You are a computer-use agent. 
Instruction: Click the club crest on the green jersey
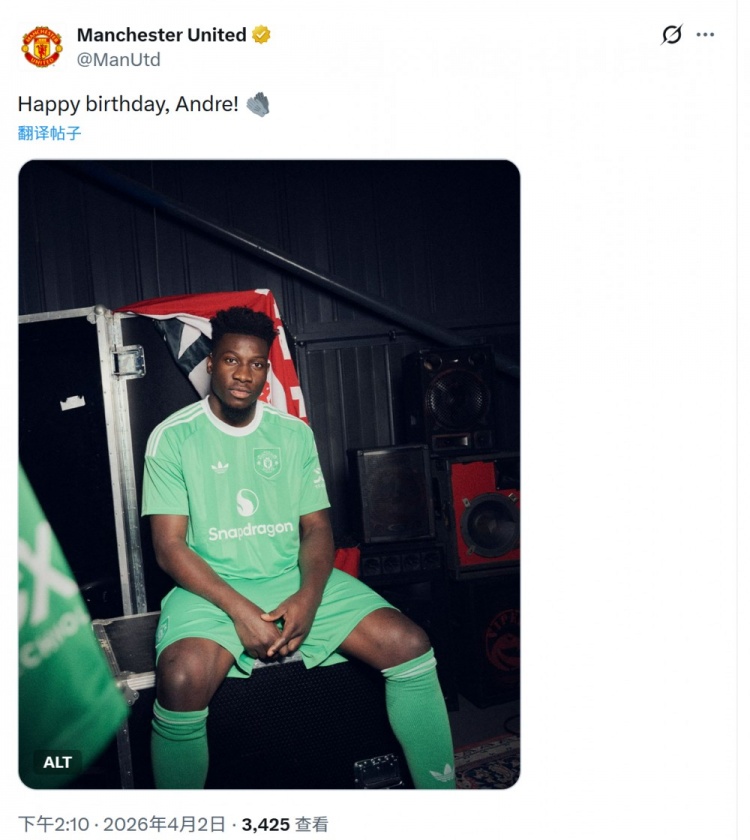click(266, 461)
